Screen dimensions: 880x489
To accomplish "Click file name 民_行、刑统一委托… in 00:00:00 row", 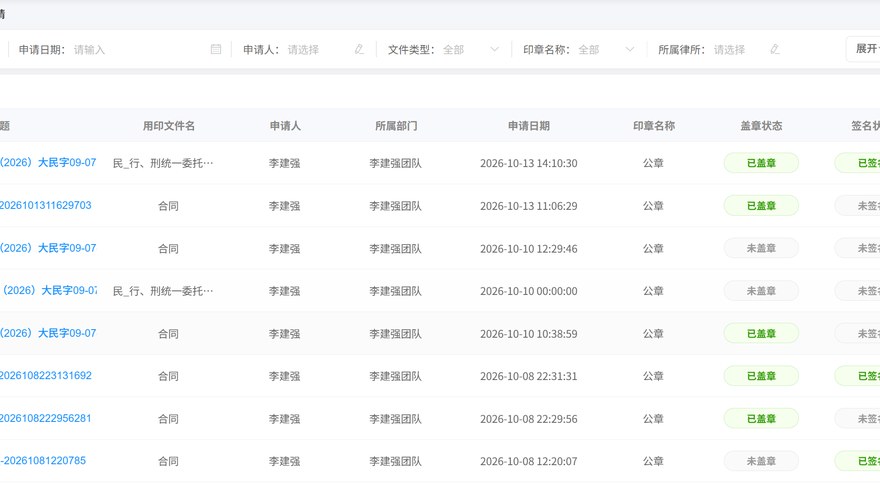I will point(163,291).
